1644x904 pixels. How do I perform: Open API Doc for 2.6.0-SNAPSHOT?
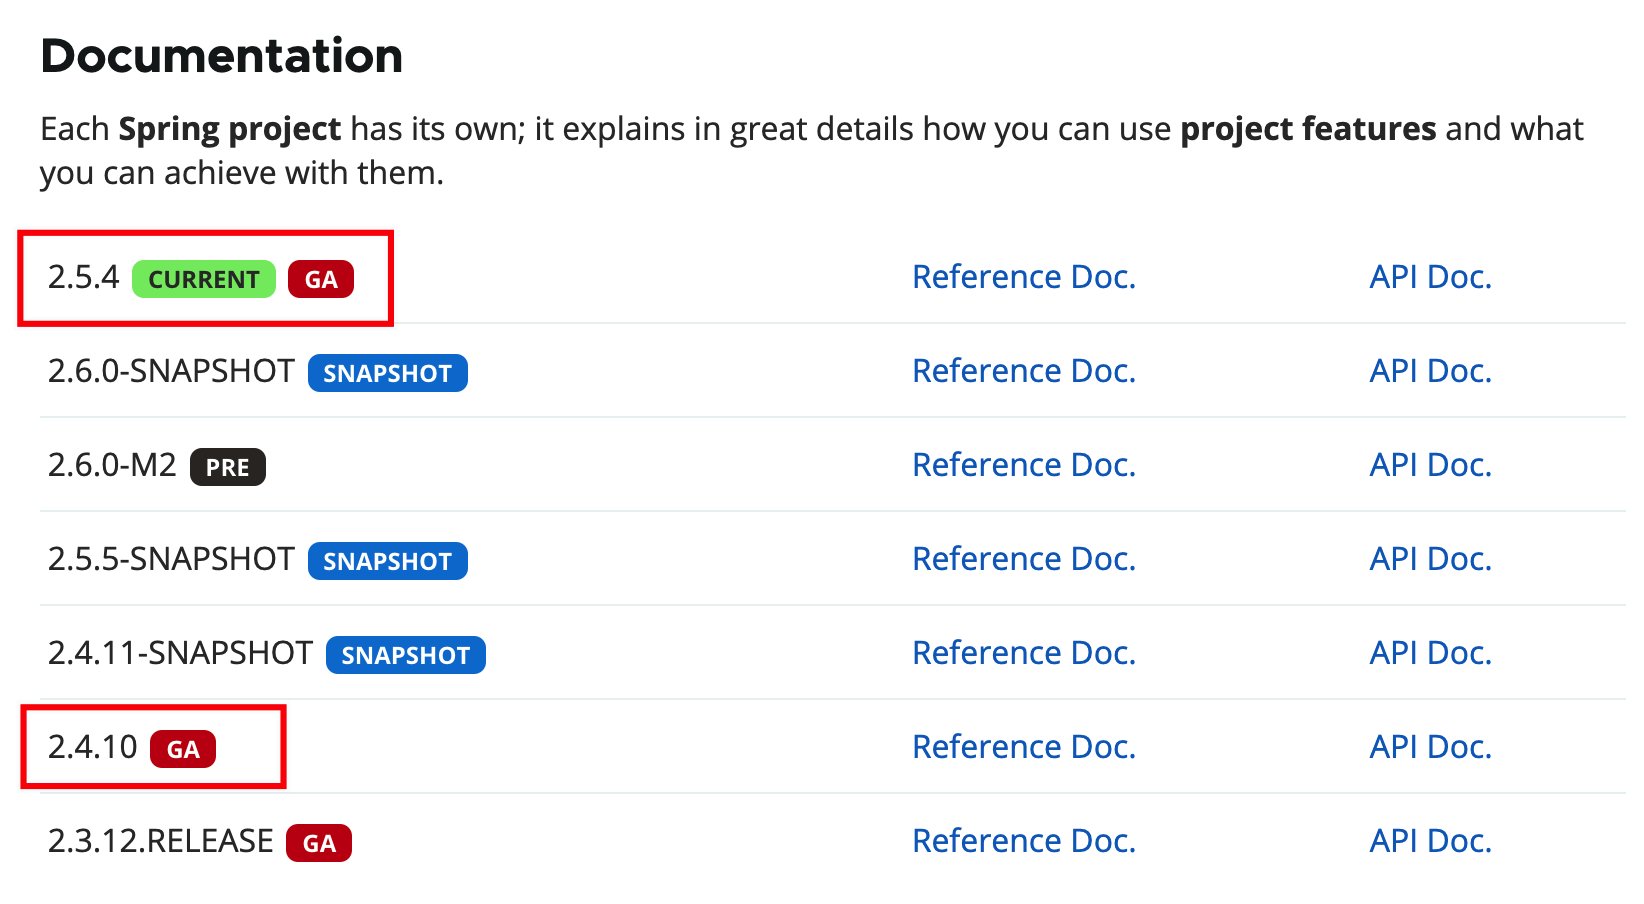click(1430, 371)
